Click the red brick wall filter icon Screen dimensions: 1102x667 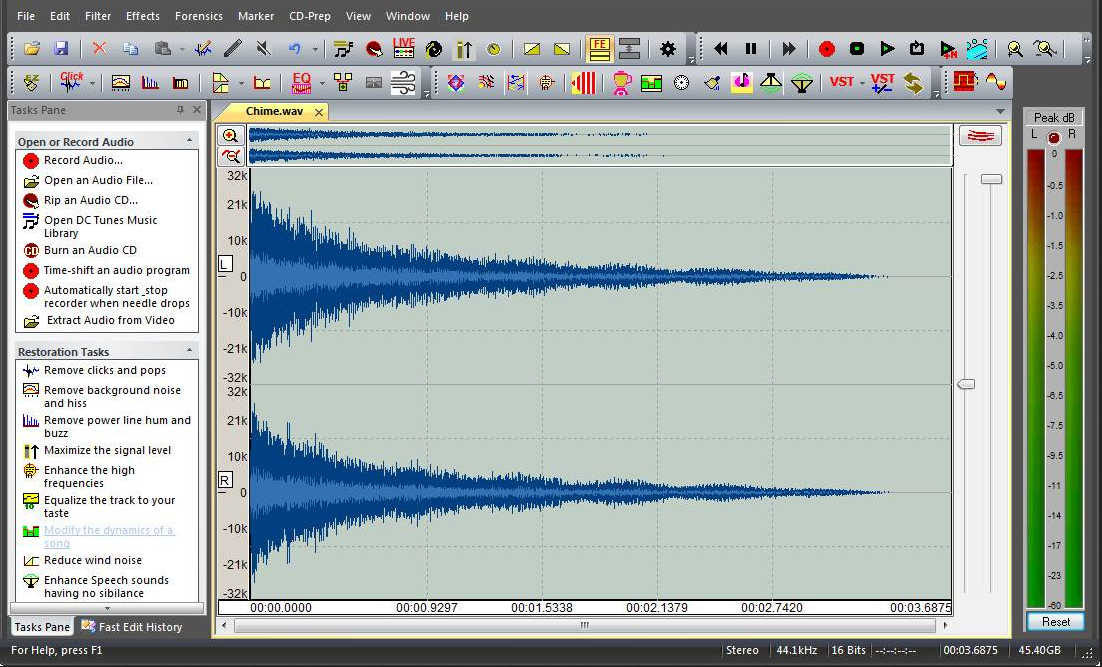pos(966,82)
